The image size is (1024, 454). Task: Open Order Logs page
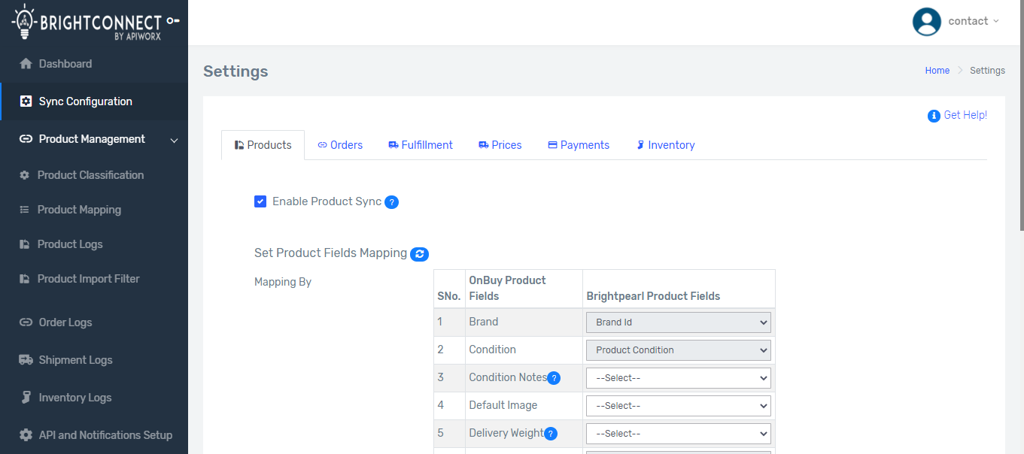tap(94, 323)
